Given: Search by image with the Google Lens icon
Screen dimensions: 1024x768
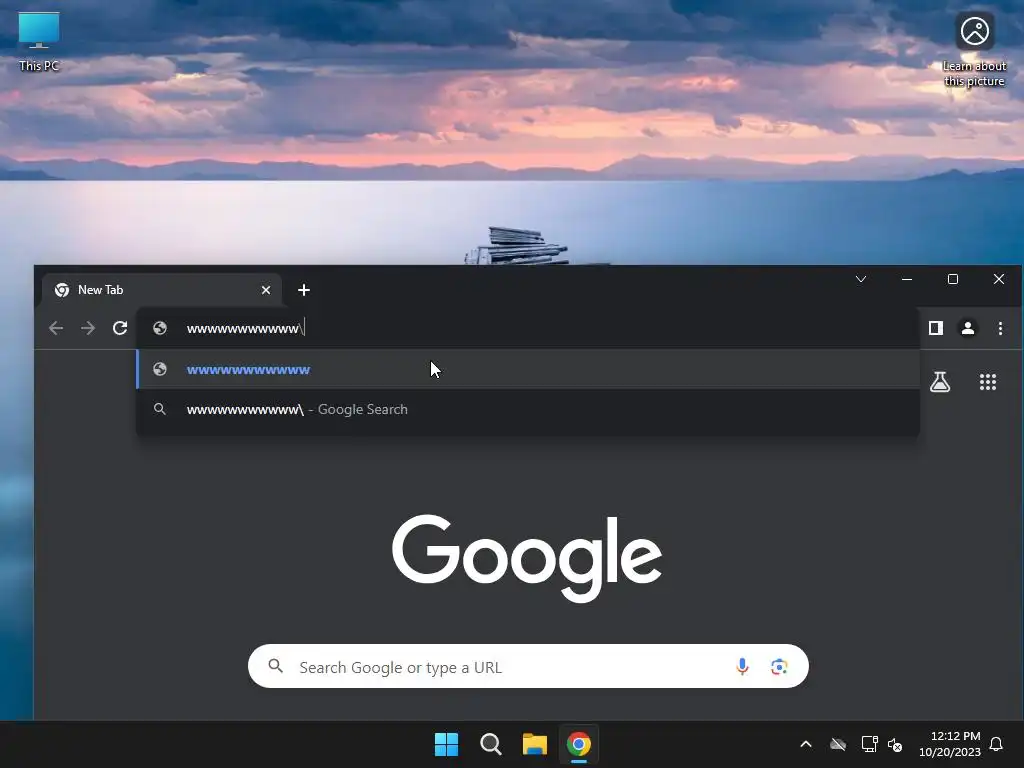Looking at the screenshot, I should pyautogui.click(x=778, y=666).
